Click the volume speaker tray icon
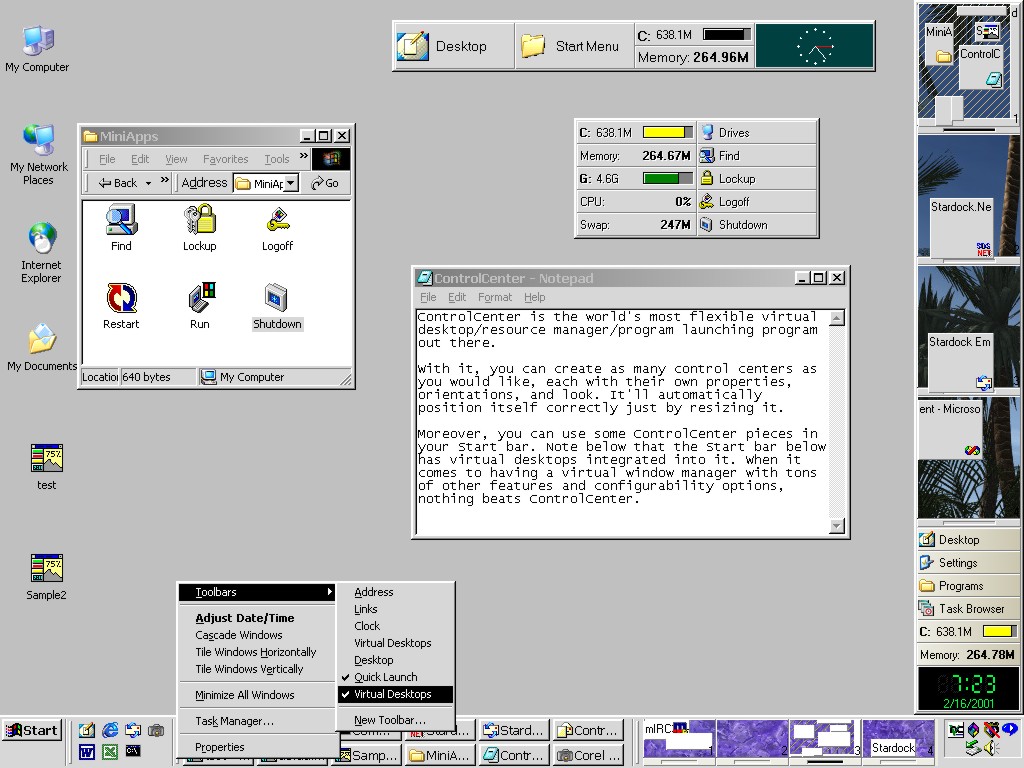Viewport: 1024px width, 768px height. (x=992, y=748)
